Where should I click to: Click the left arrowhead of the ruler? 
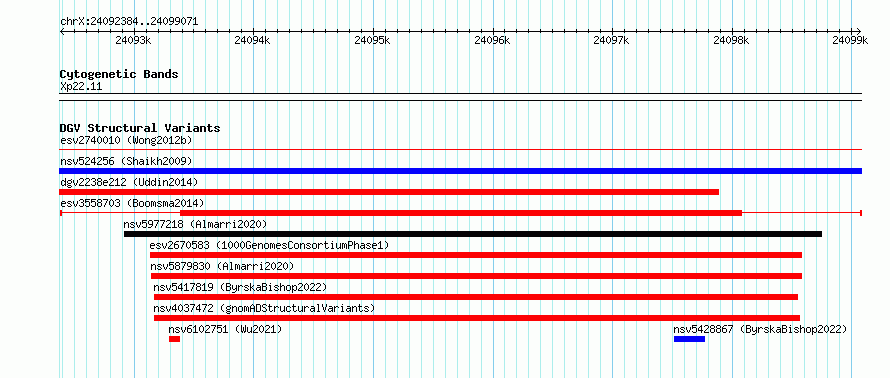coord(62,31)
